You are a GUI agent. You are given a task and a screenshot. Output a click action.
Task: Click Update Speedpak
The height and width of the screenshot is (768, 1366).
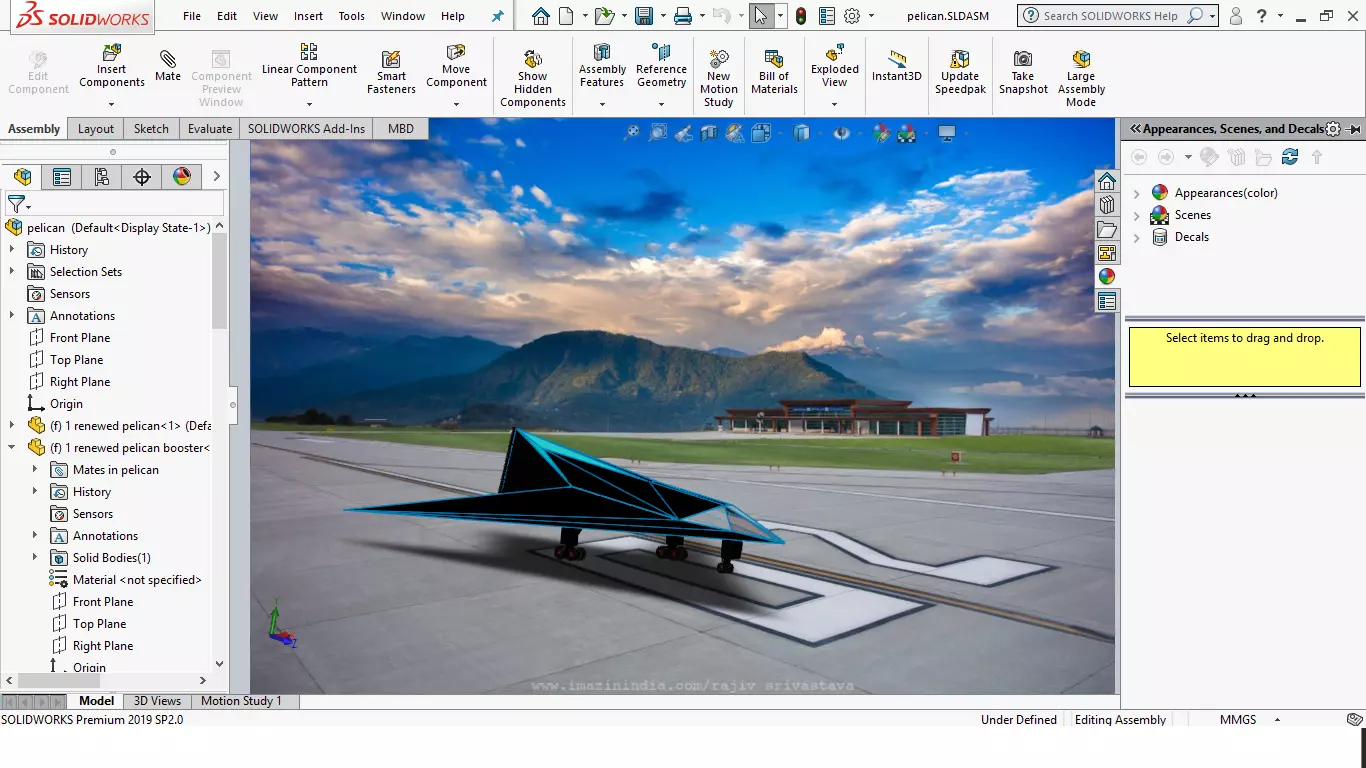pyautogui.click(x=960, y=73)
